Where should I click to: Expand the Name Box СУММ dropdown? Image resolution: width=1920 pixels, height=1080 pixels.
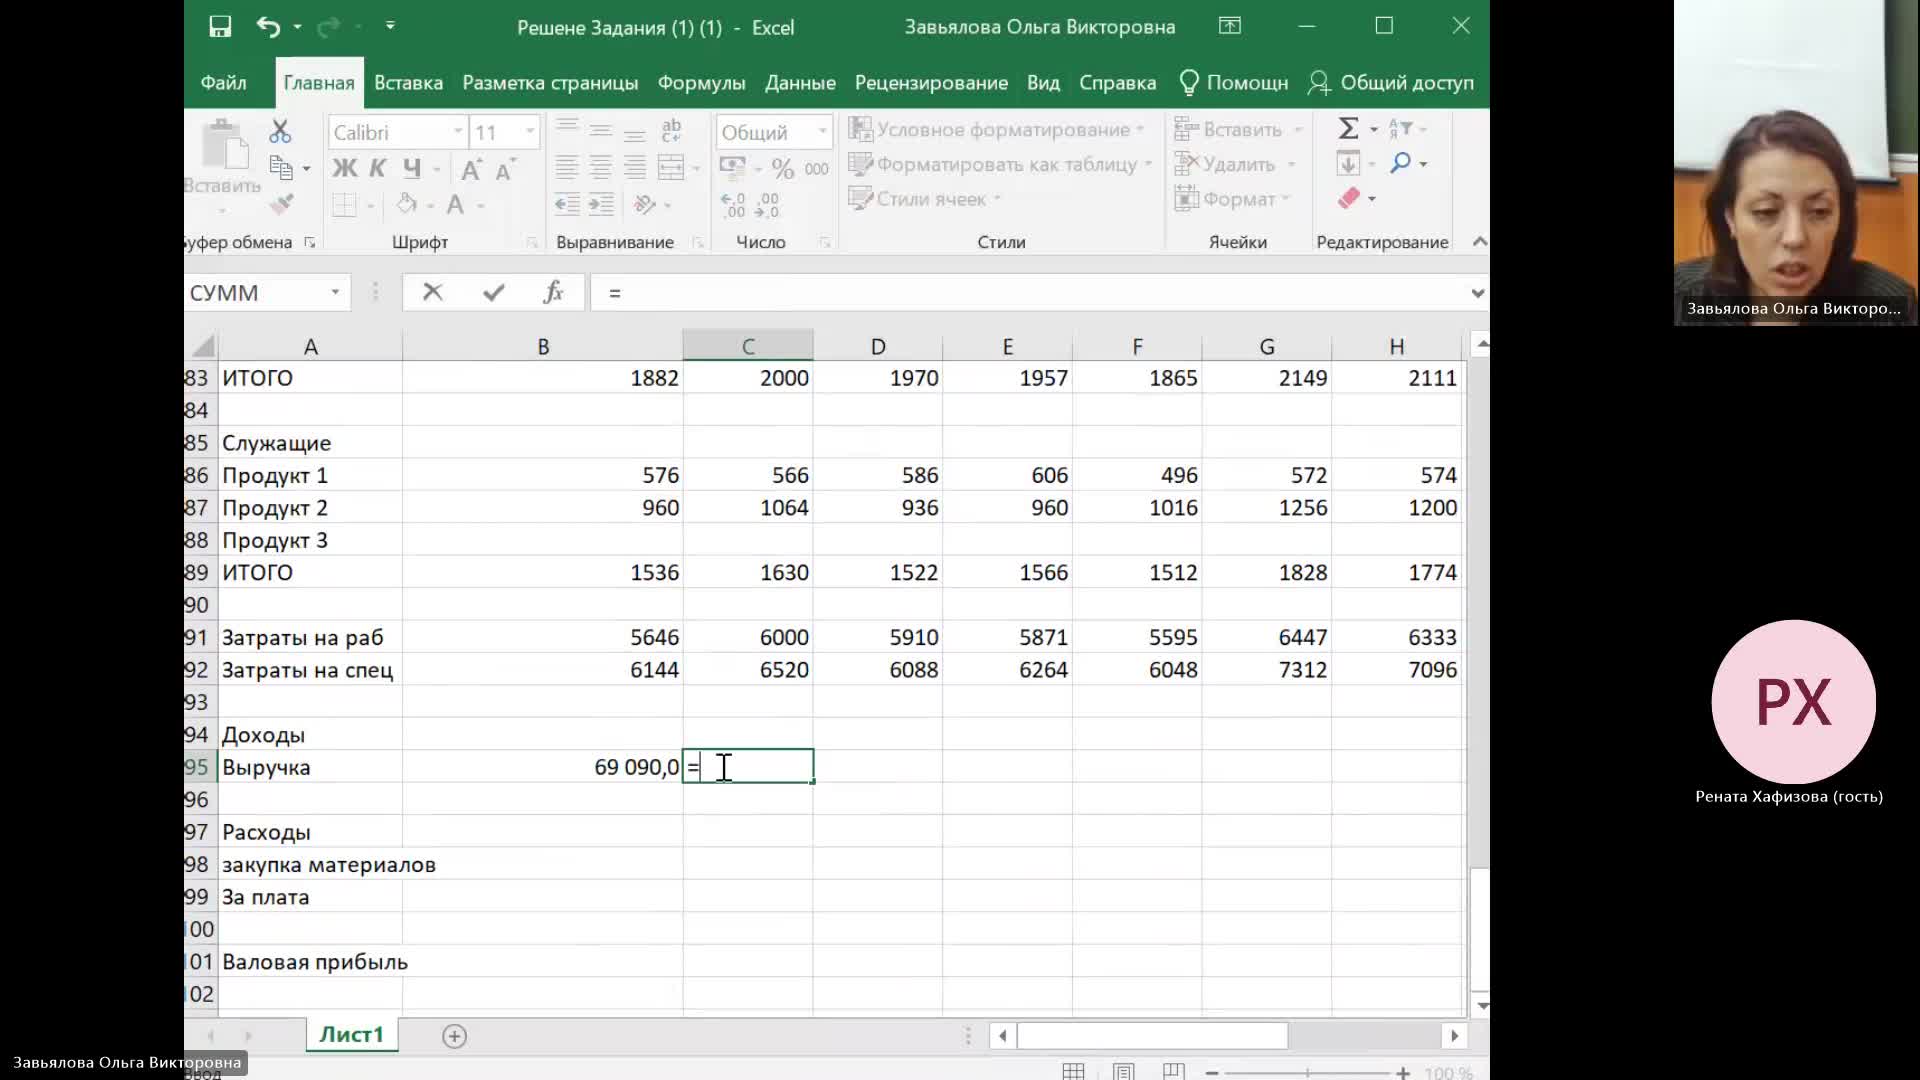(x=335, y=292)
